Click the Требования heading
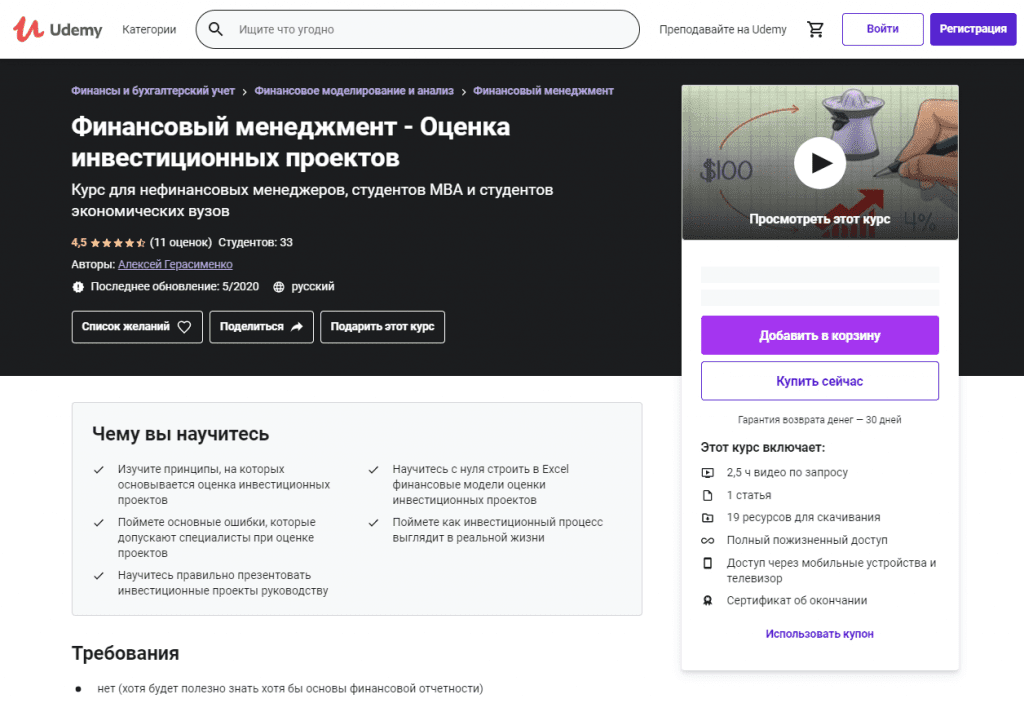Viewport: 1024px width, 703px height. 125,653
